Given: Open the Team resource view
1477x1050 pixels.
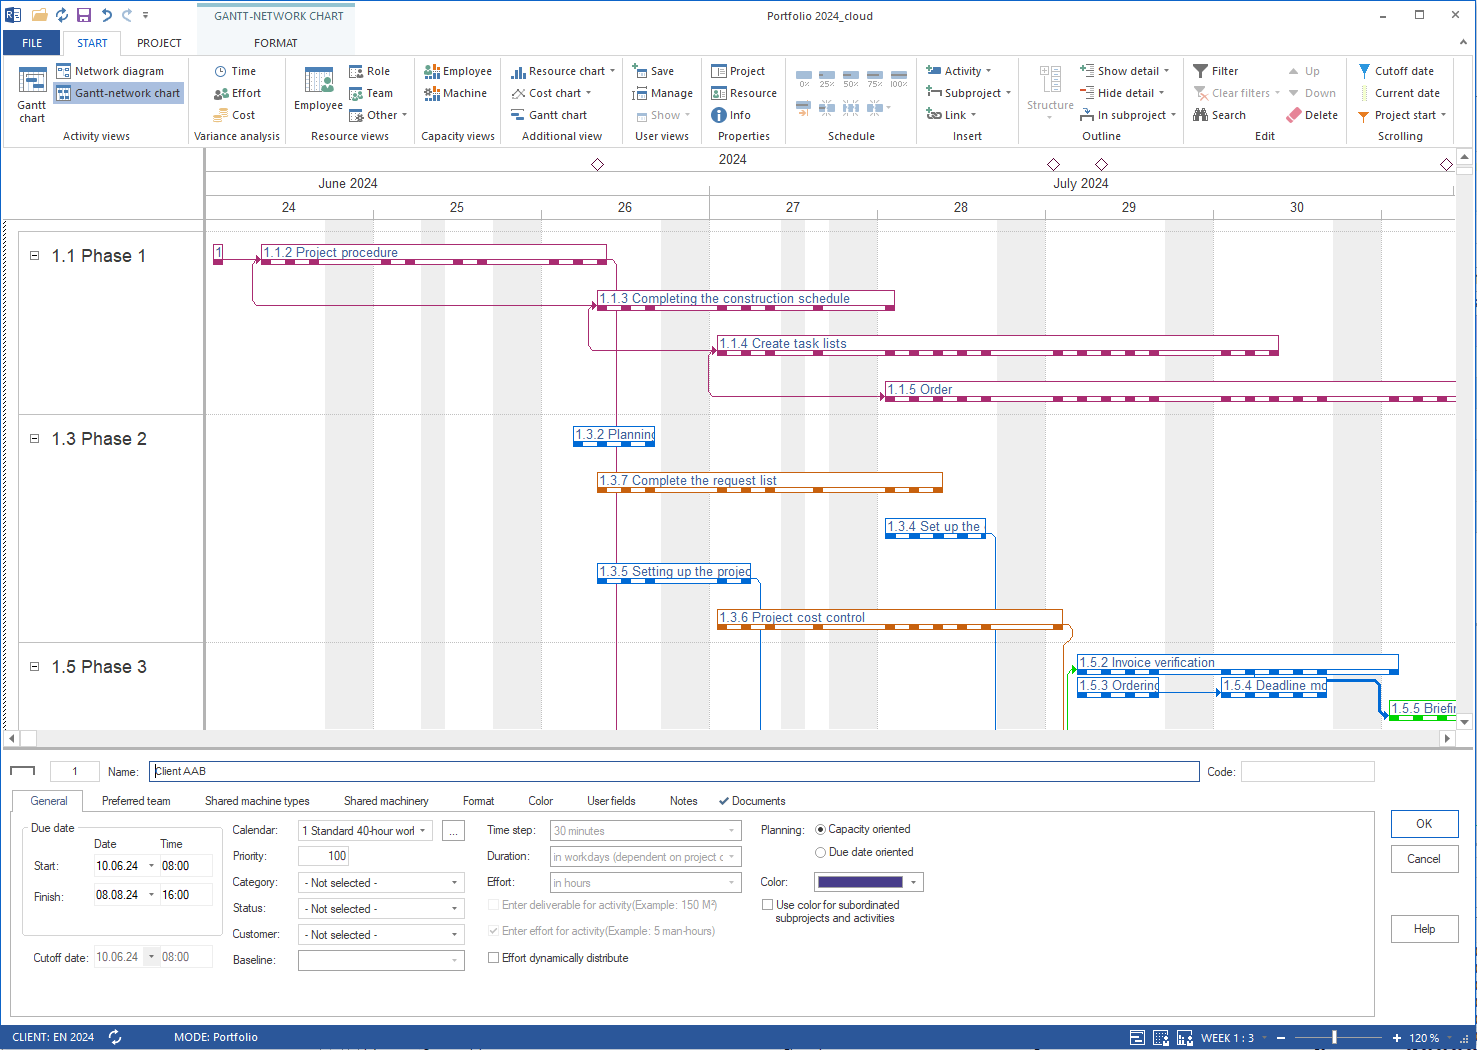Looking at the screenshot, I should tap(370, 93).
